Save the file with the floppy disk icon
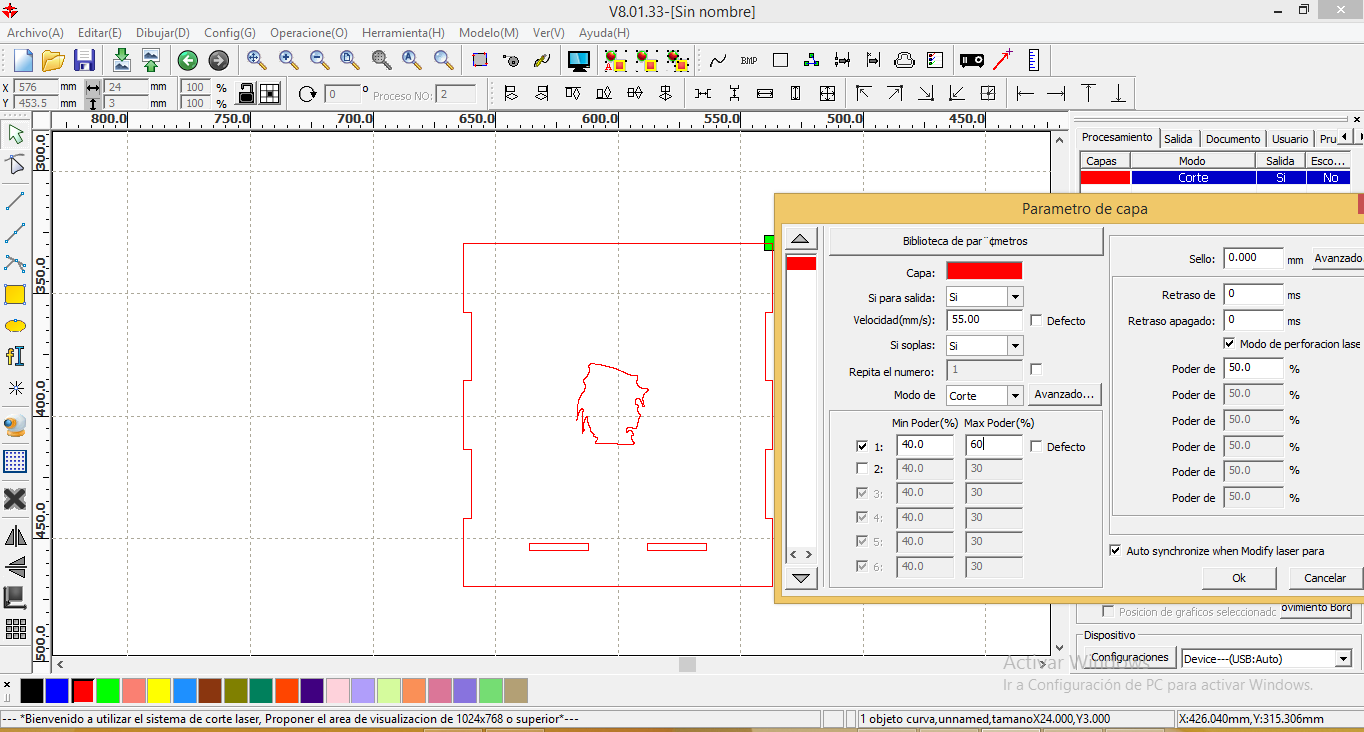This screenshot has height=732, width=1364. click(84, 60)
